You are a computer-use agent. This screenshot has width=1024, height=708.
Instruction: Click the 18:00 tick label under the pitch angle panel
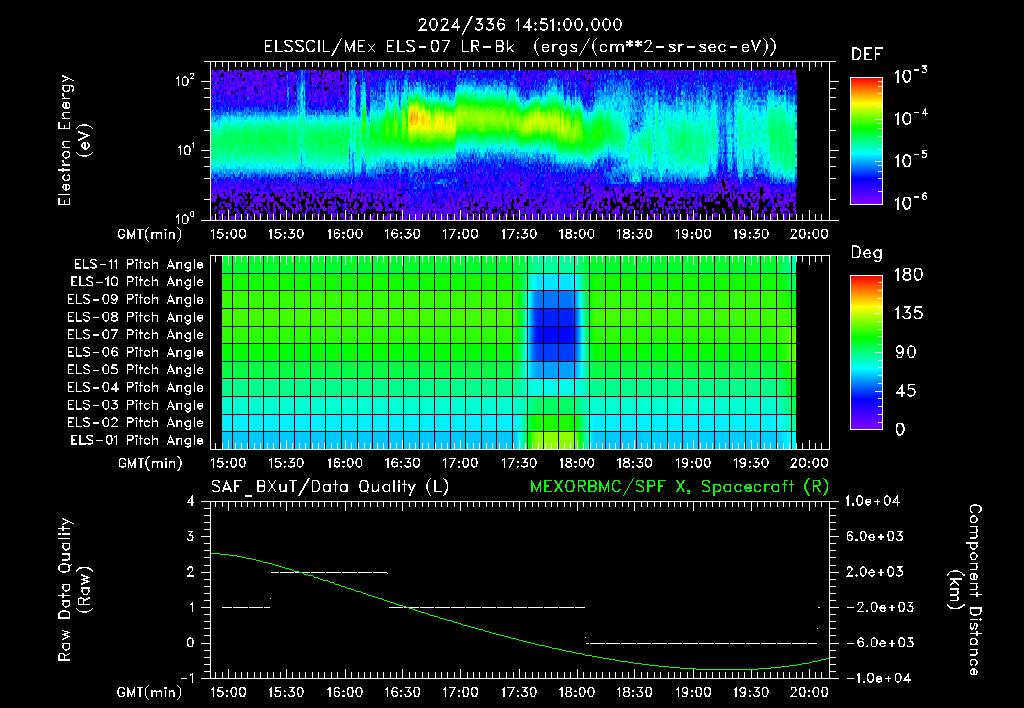[577, 464]
